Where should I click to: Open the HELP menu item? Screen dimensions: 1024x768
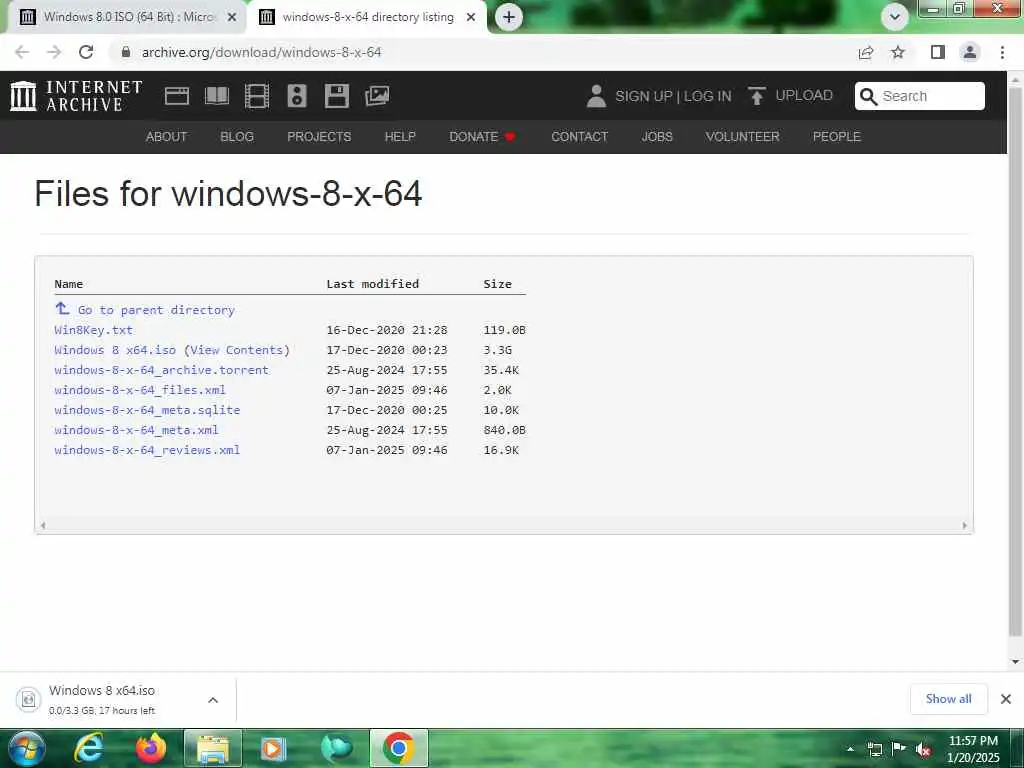point(400,136)
